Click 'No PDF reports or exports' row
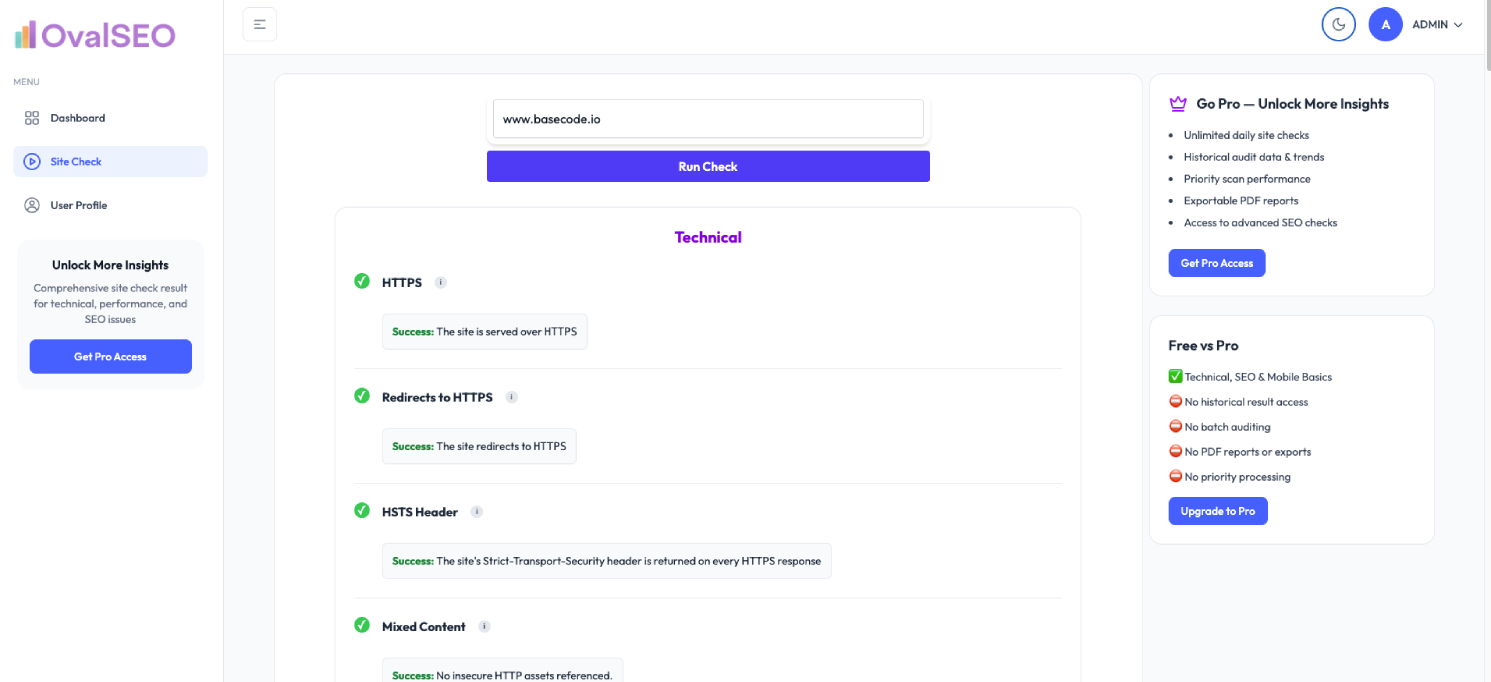This screenshot has width=1491, height=682. coord(1240,452)
